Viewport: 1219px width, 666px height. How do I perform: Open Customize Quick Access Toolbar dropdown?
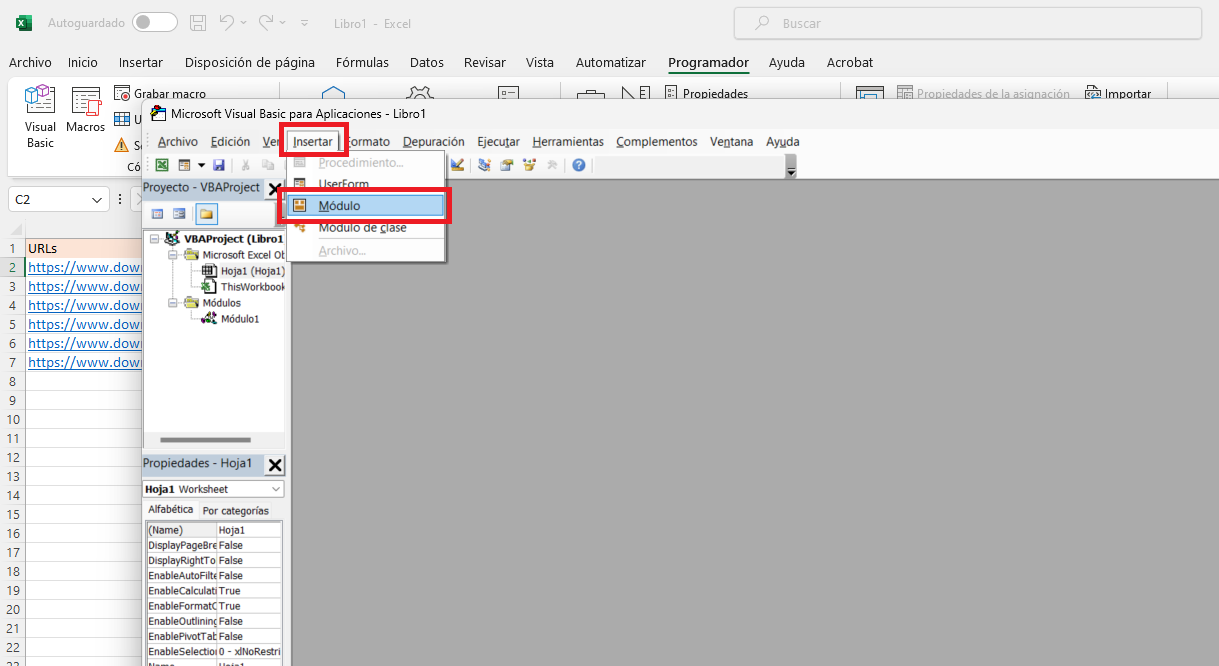click(x=305, y=23)
